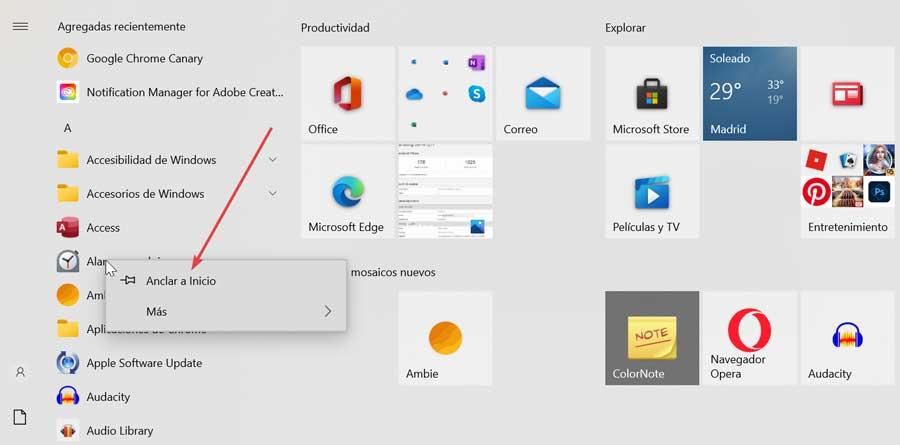Open the solitaire cards icon in Entretenimiento
This screenshot has height=445, width=900.
point(847,160)
